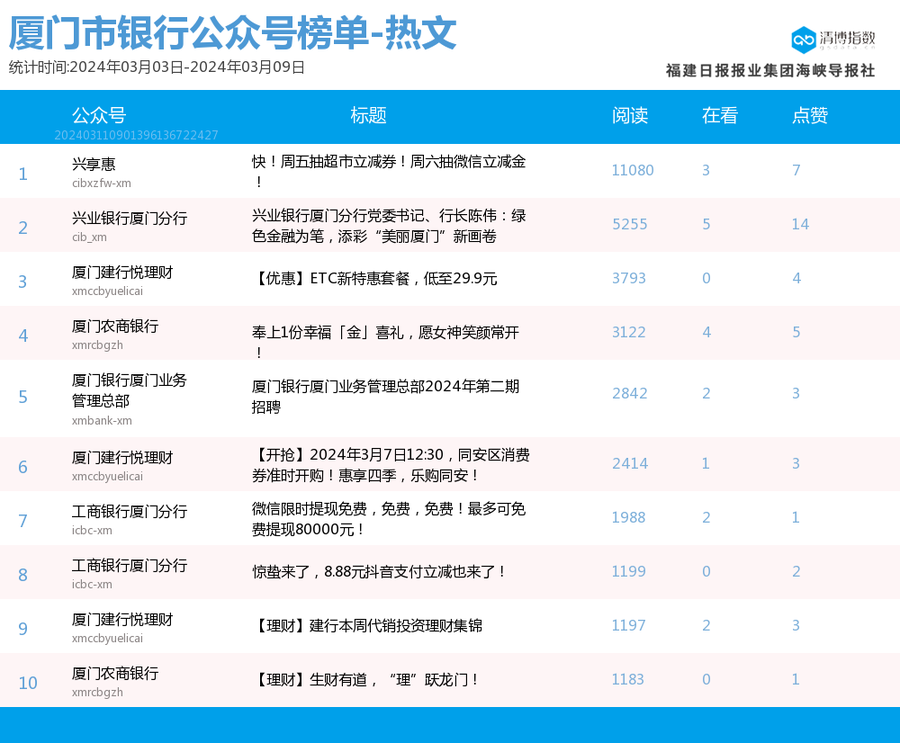Click the read count 2842

tap(629, 393)
